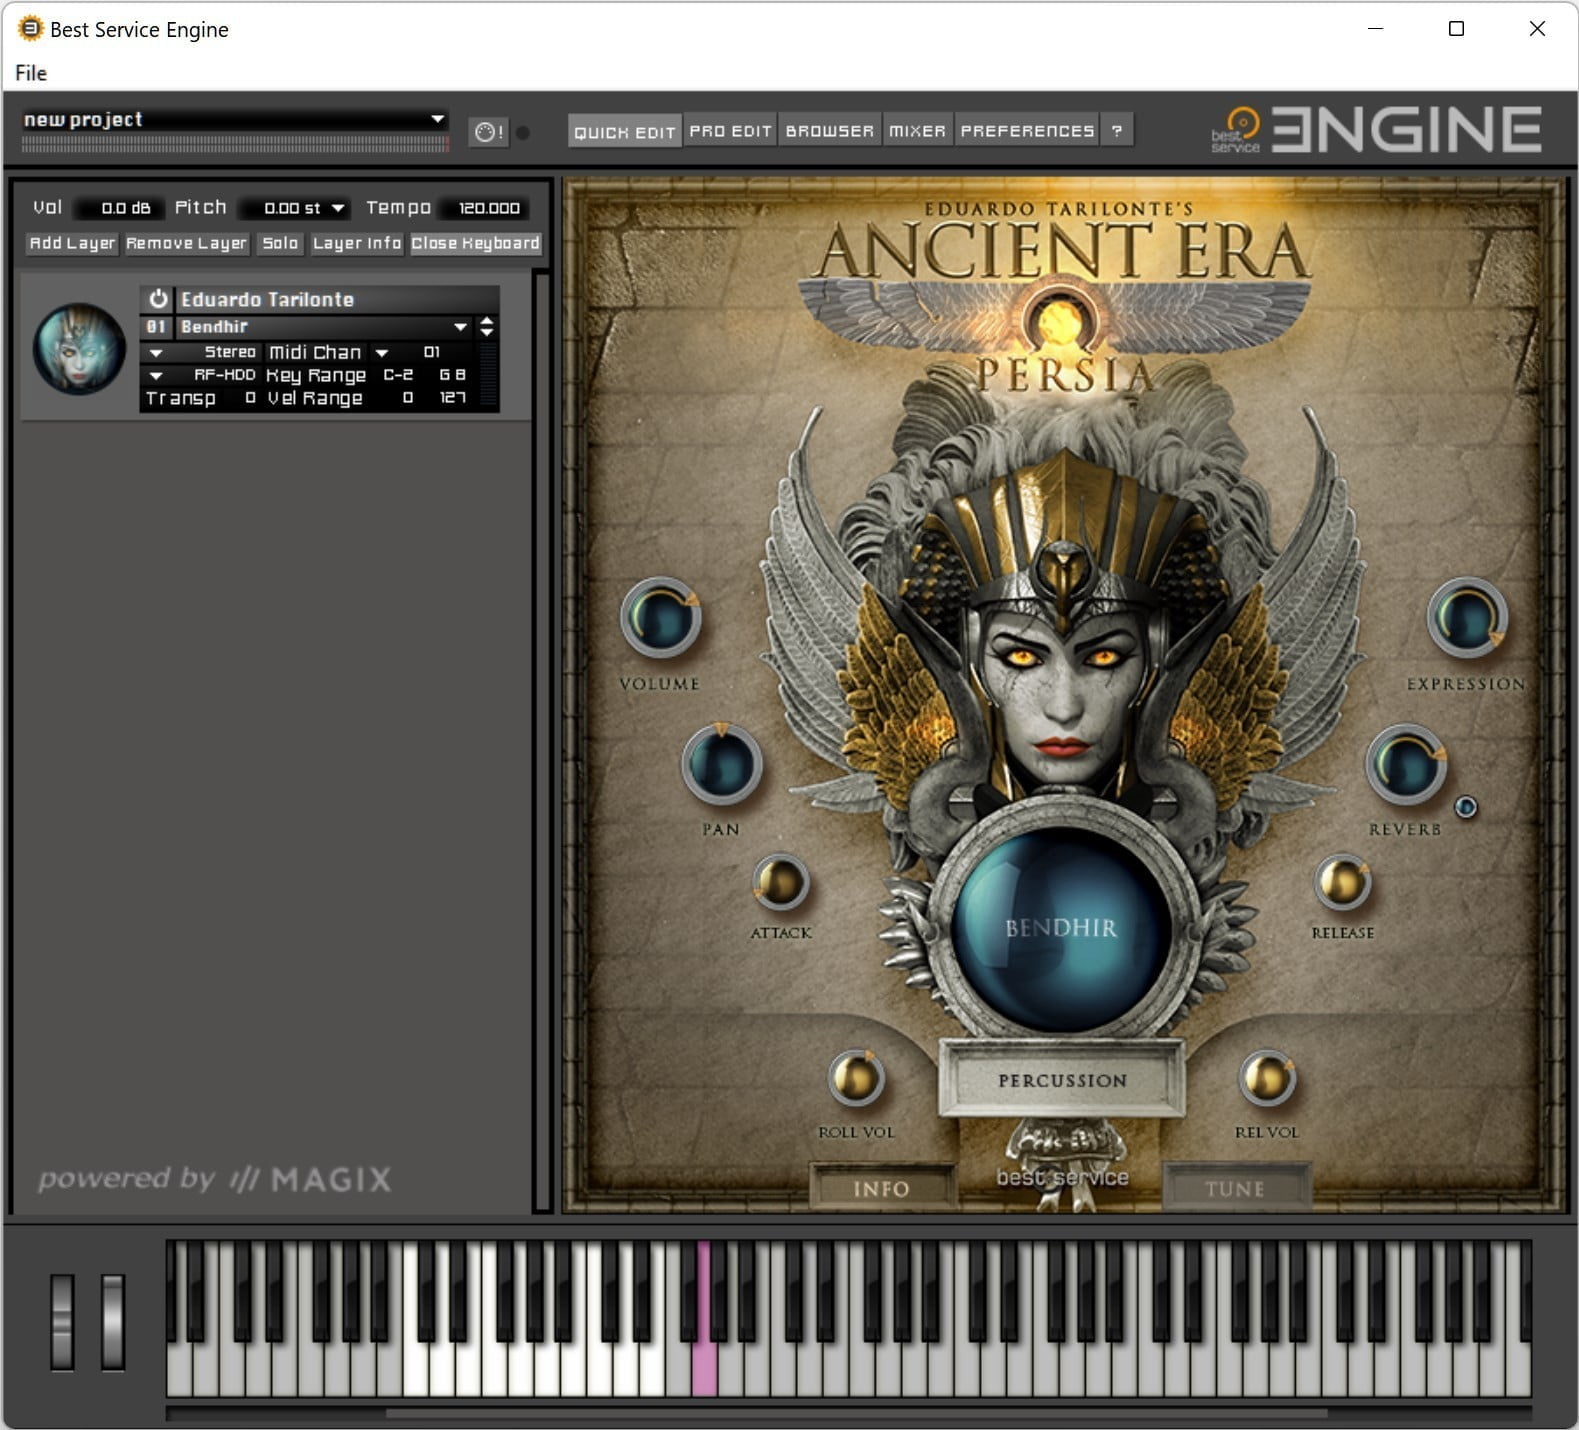Open the Midi Chan dropdown arrow

tap(382, 352)
